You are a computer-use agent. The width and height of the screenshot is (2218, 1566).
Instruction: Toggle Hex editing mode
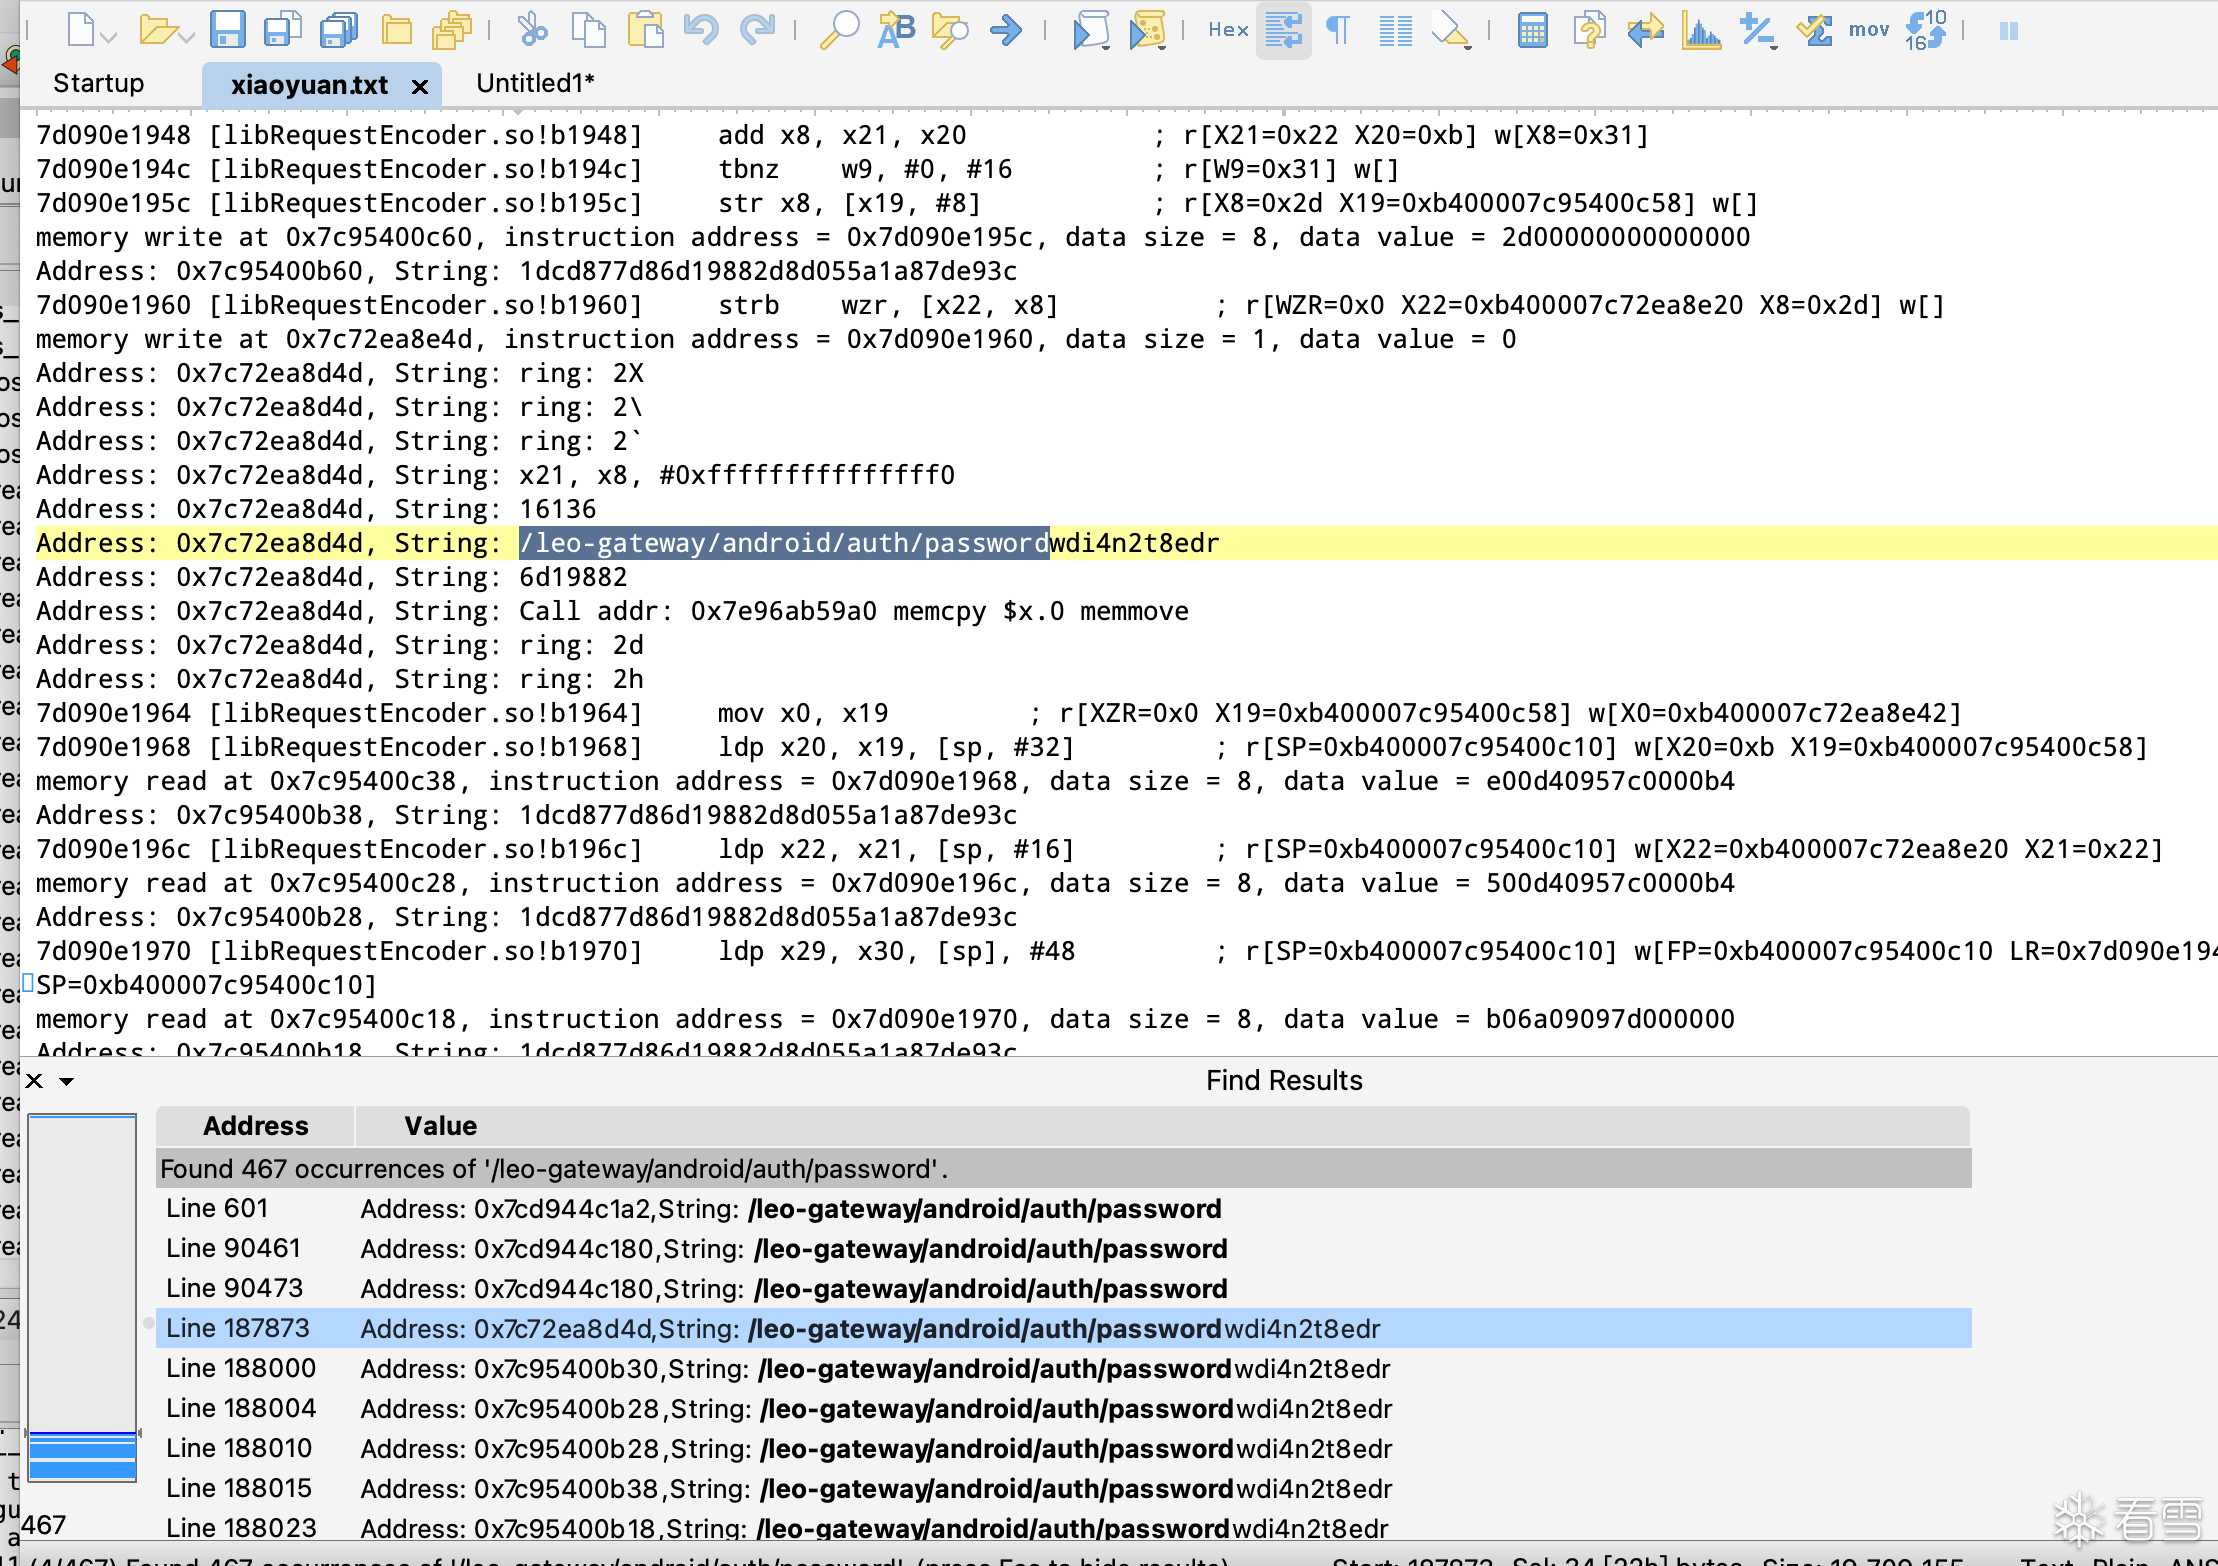[x=1228, y=30]
